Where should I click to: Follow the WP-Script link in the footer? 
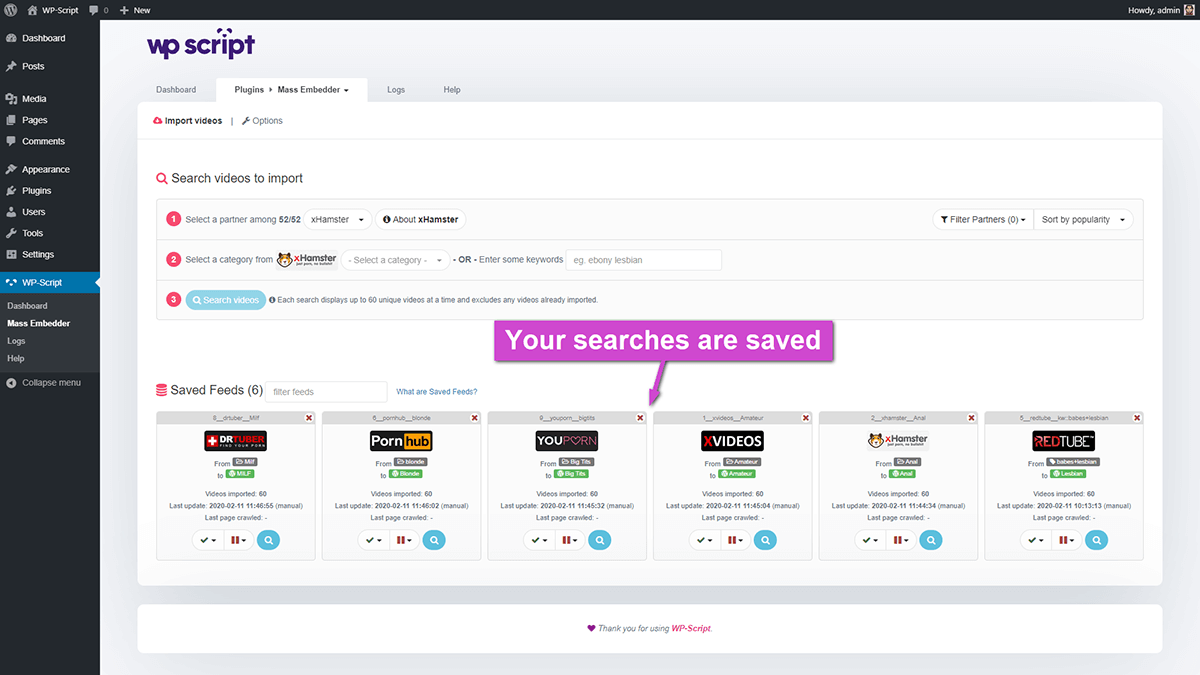point(691,628)
